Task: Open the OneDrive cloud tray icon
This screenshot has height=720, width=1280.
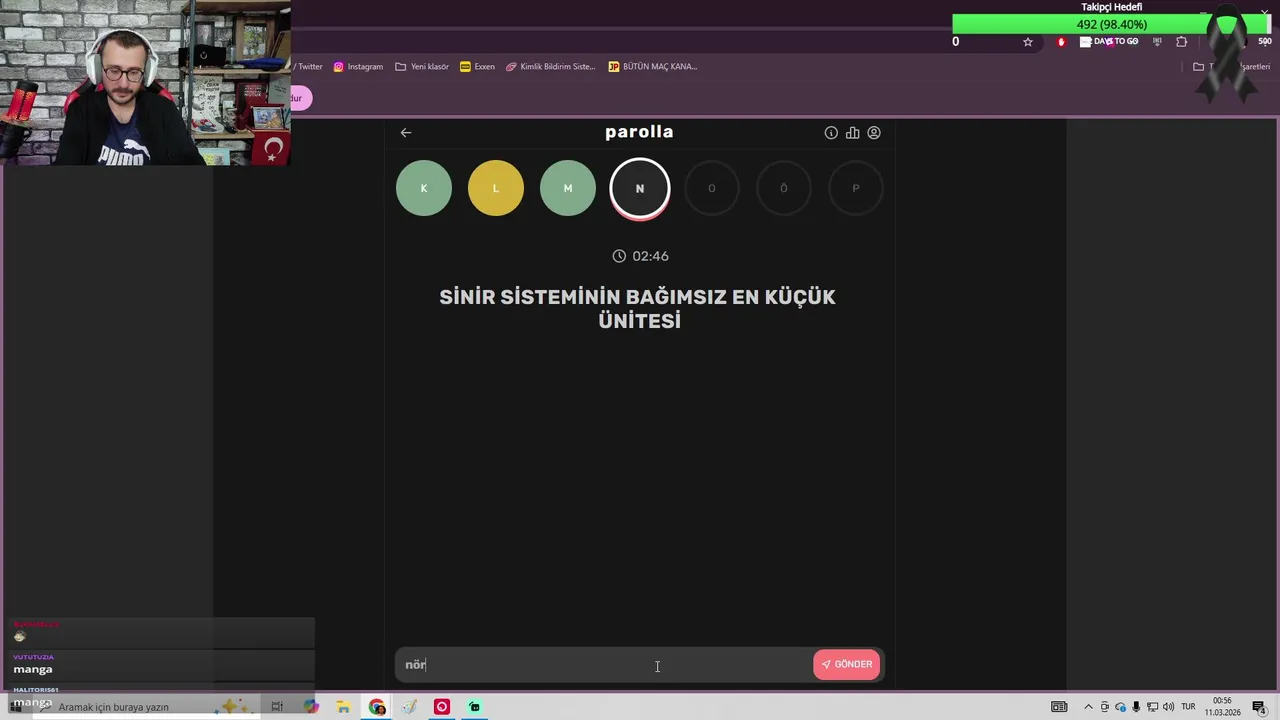Action: pos(1121,707)
